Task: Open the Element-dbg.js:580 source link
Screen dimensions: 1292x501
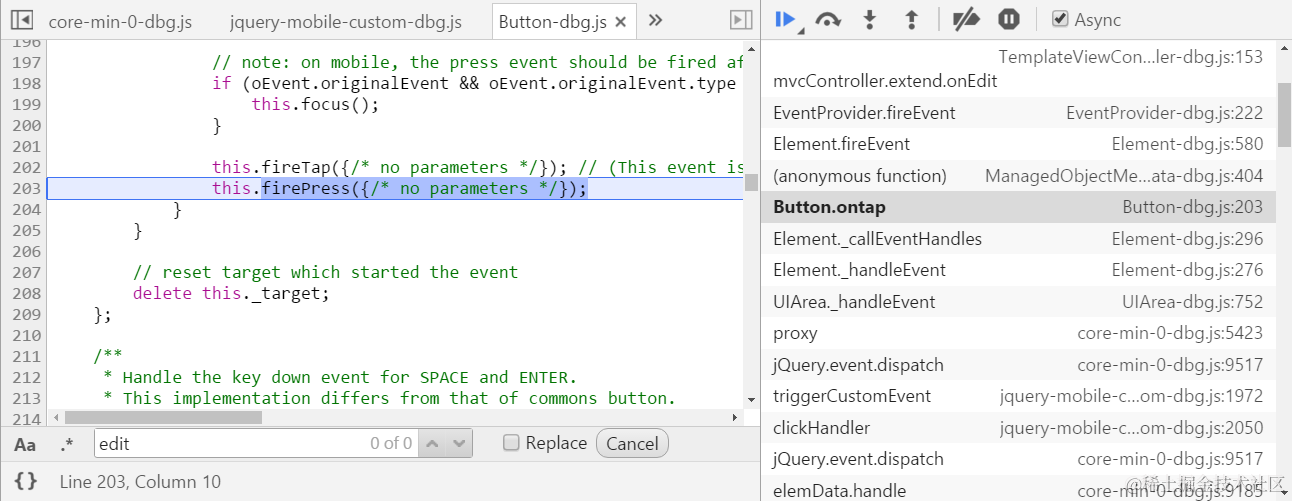Action: [1187, 144]
